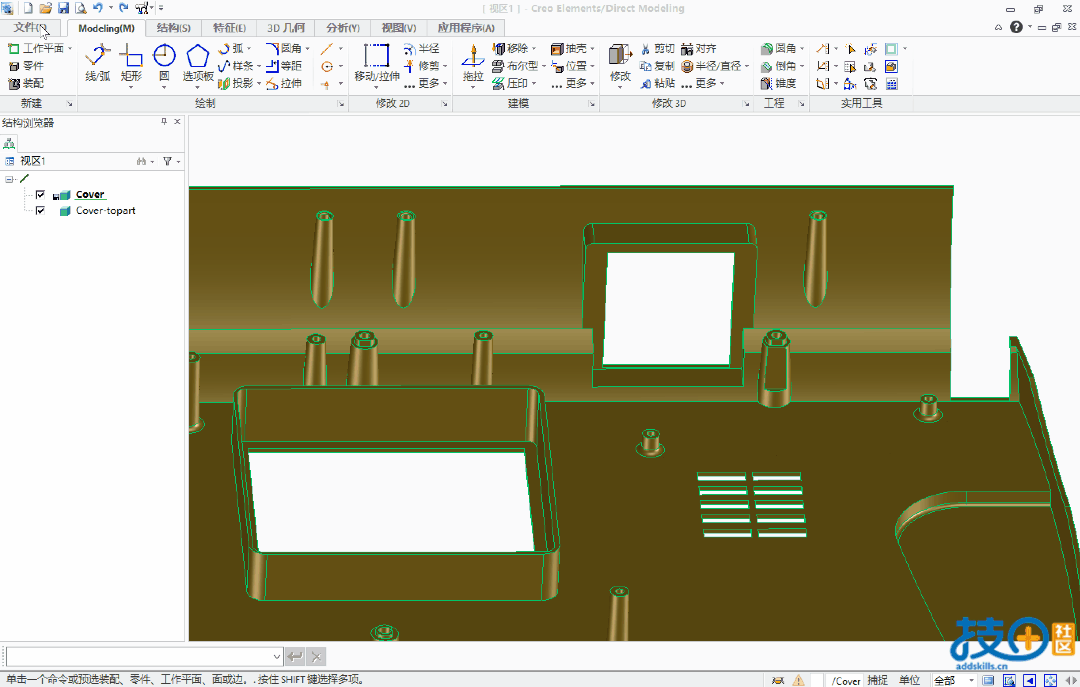
Task: Open the 工作平面 dropdown arrow
Action: 70,48
